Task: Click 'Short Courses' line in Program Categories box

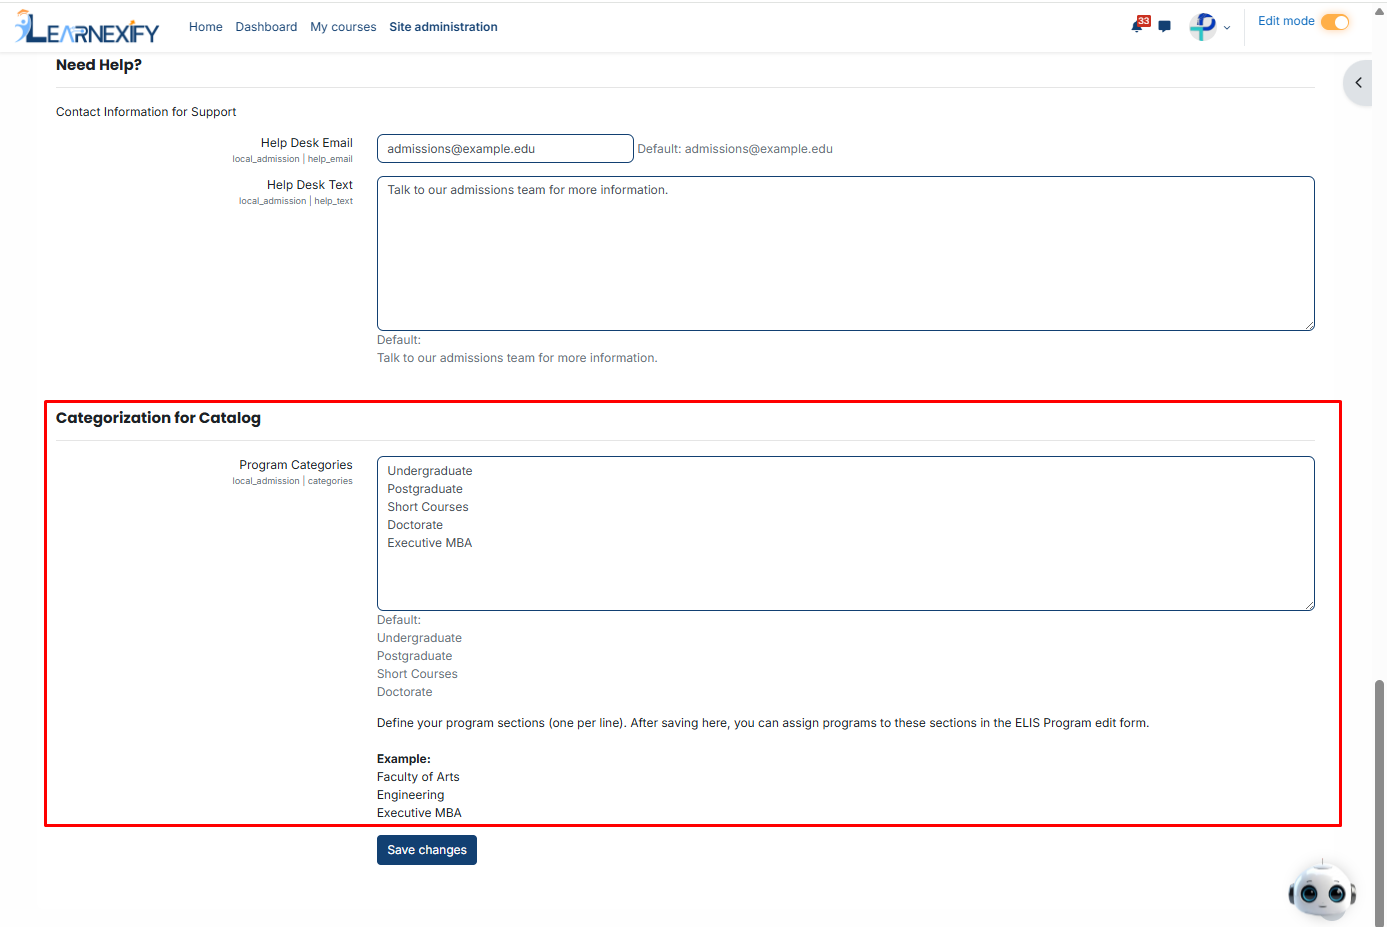Action: [x=428, y=507]
